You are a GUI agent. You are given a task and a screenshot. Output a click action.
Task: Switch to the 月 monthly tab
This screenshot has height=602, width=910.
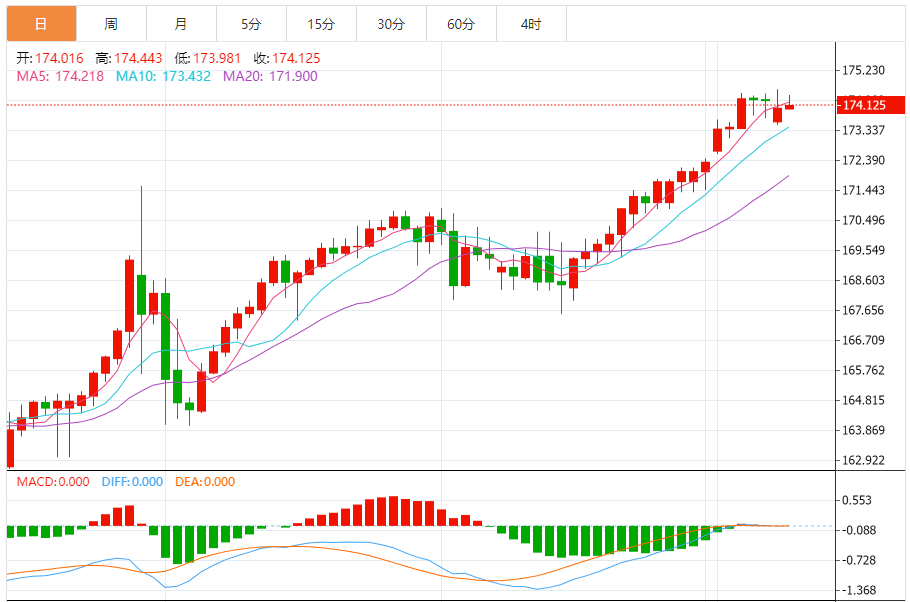click(182, 24)
